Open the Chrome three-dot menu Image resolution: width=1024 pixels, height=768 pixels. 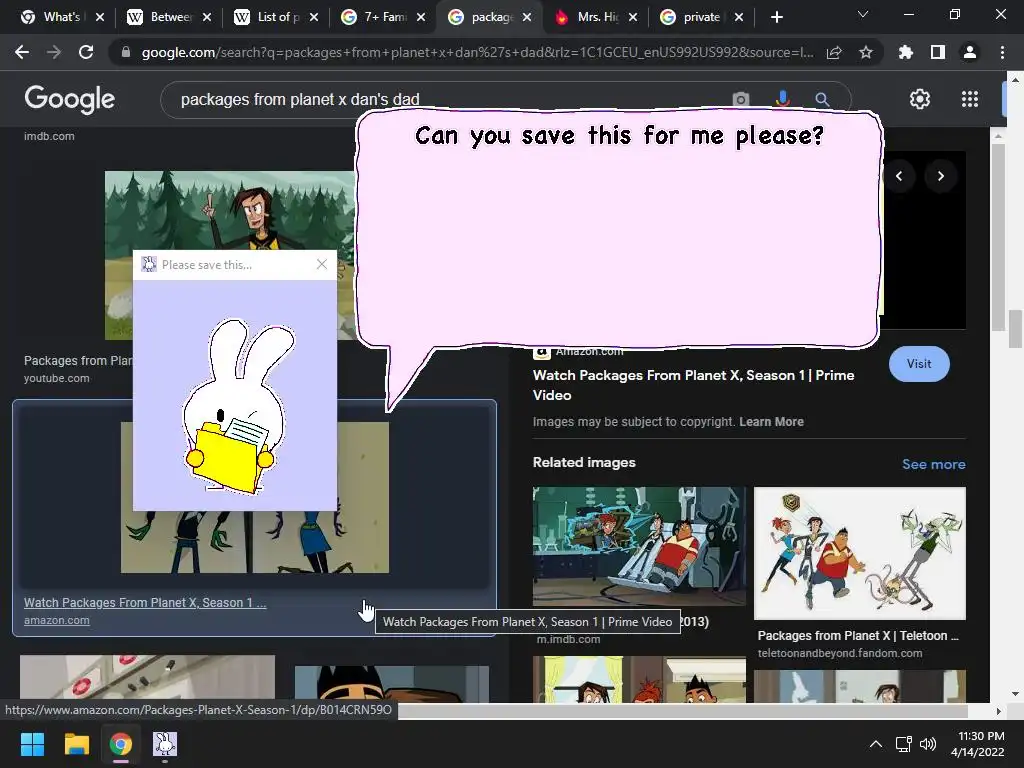(1002, 52)
